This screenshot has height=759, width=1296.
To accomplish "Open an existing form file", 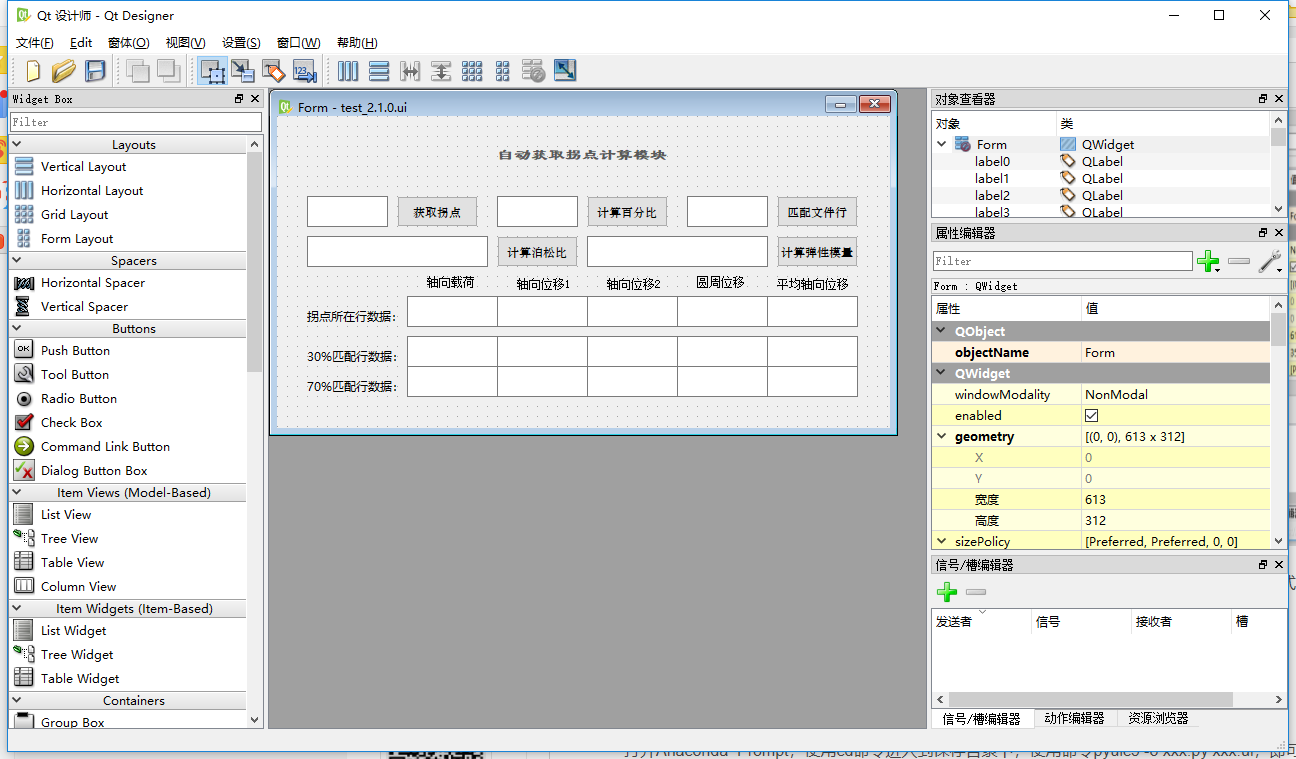I will click(x=62, y=71).
